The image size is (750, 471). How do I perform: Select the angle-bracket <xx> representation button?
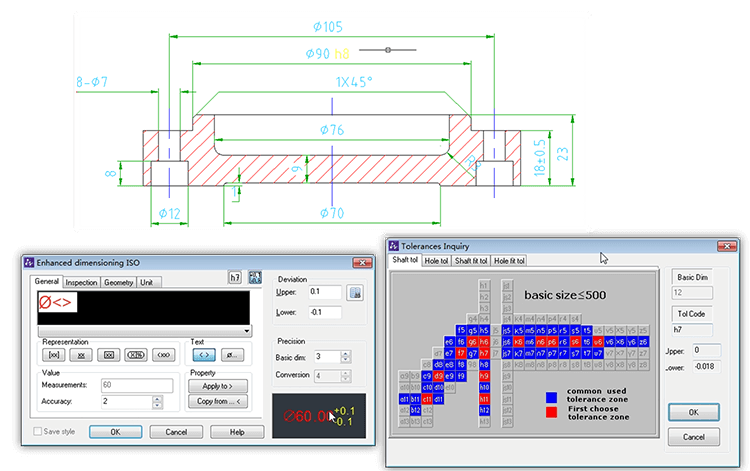click(x=163, y=354)
